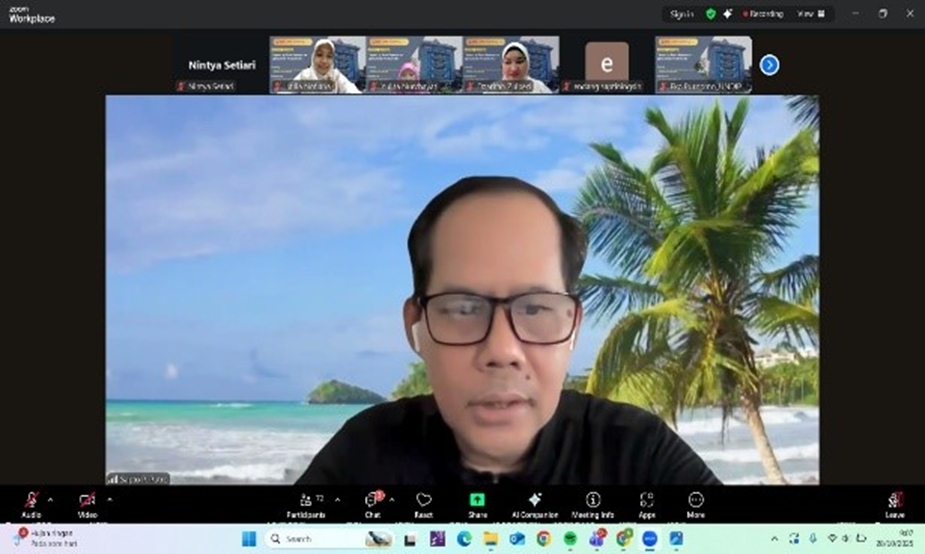
Task: Open the React emoji menu
Action: pyautogui.click(x=424, y=501)
